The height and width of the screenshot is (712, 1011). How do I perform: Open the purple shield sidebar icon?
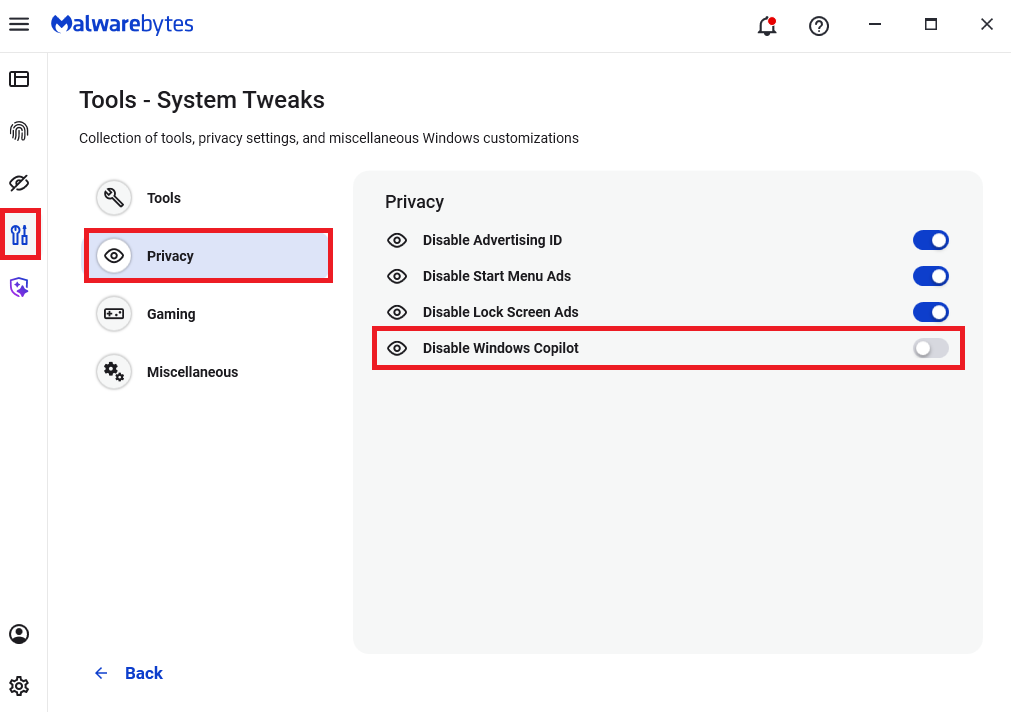(19, 288)
